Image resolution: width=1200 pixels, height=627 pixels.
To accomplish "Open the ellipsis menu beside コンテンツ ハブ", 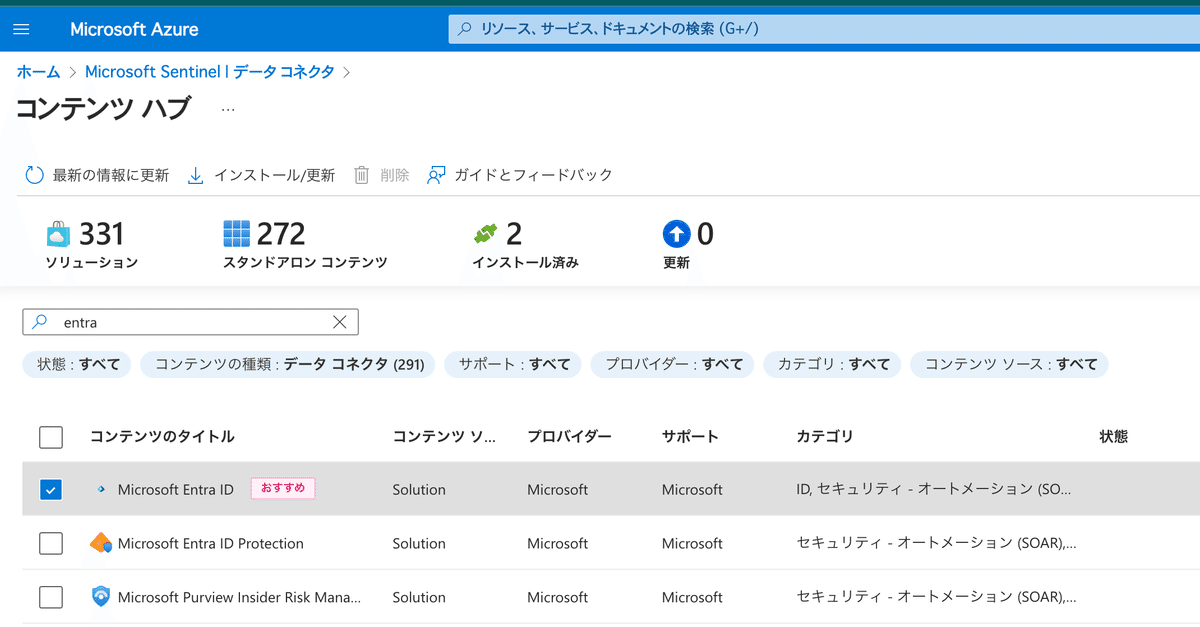I will click(x=228, y=108).
